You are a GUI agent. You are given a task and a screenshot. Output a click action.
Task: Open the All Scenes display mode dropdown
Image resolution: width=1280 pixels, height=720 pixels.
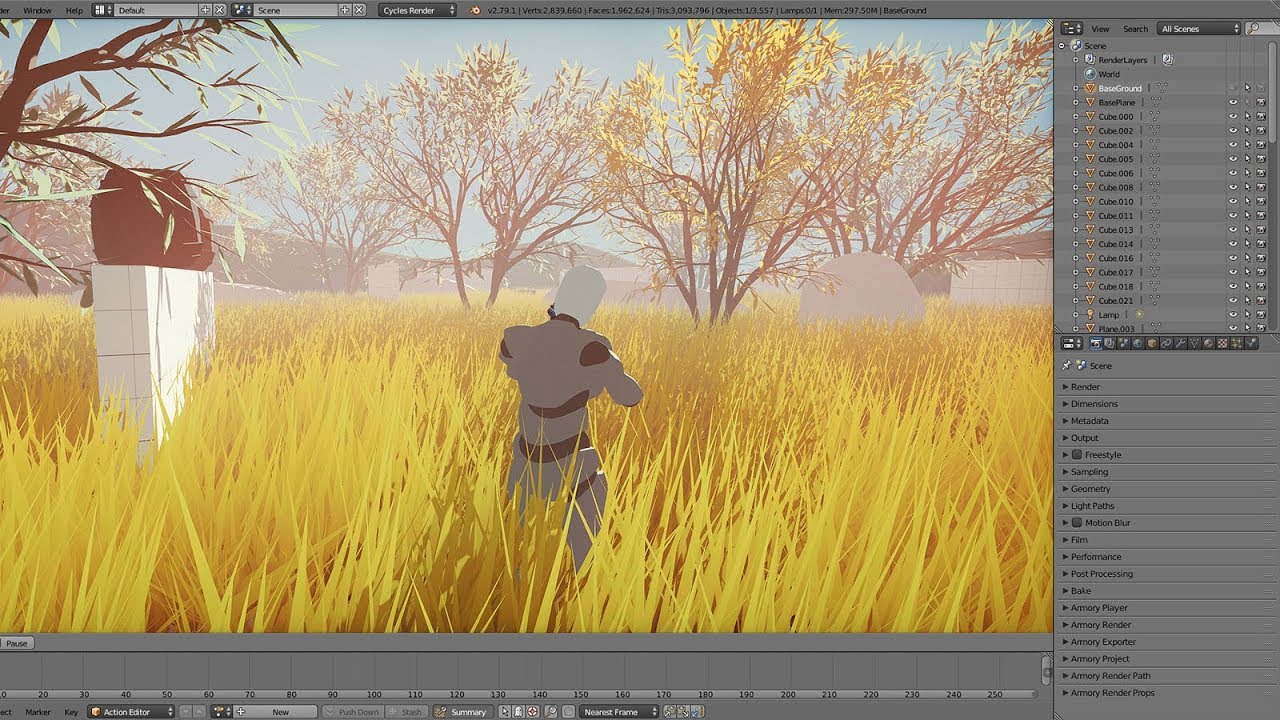[x=1198, y=29]
